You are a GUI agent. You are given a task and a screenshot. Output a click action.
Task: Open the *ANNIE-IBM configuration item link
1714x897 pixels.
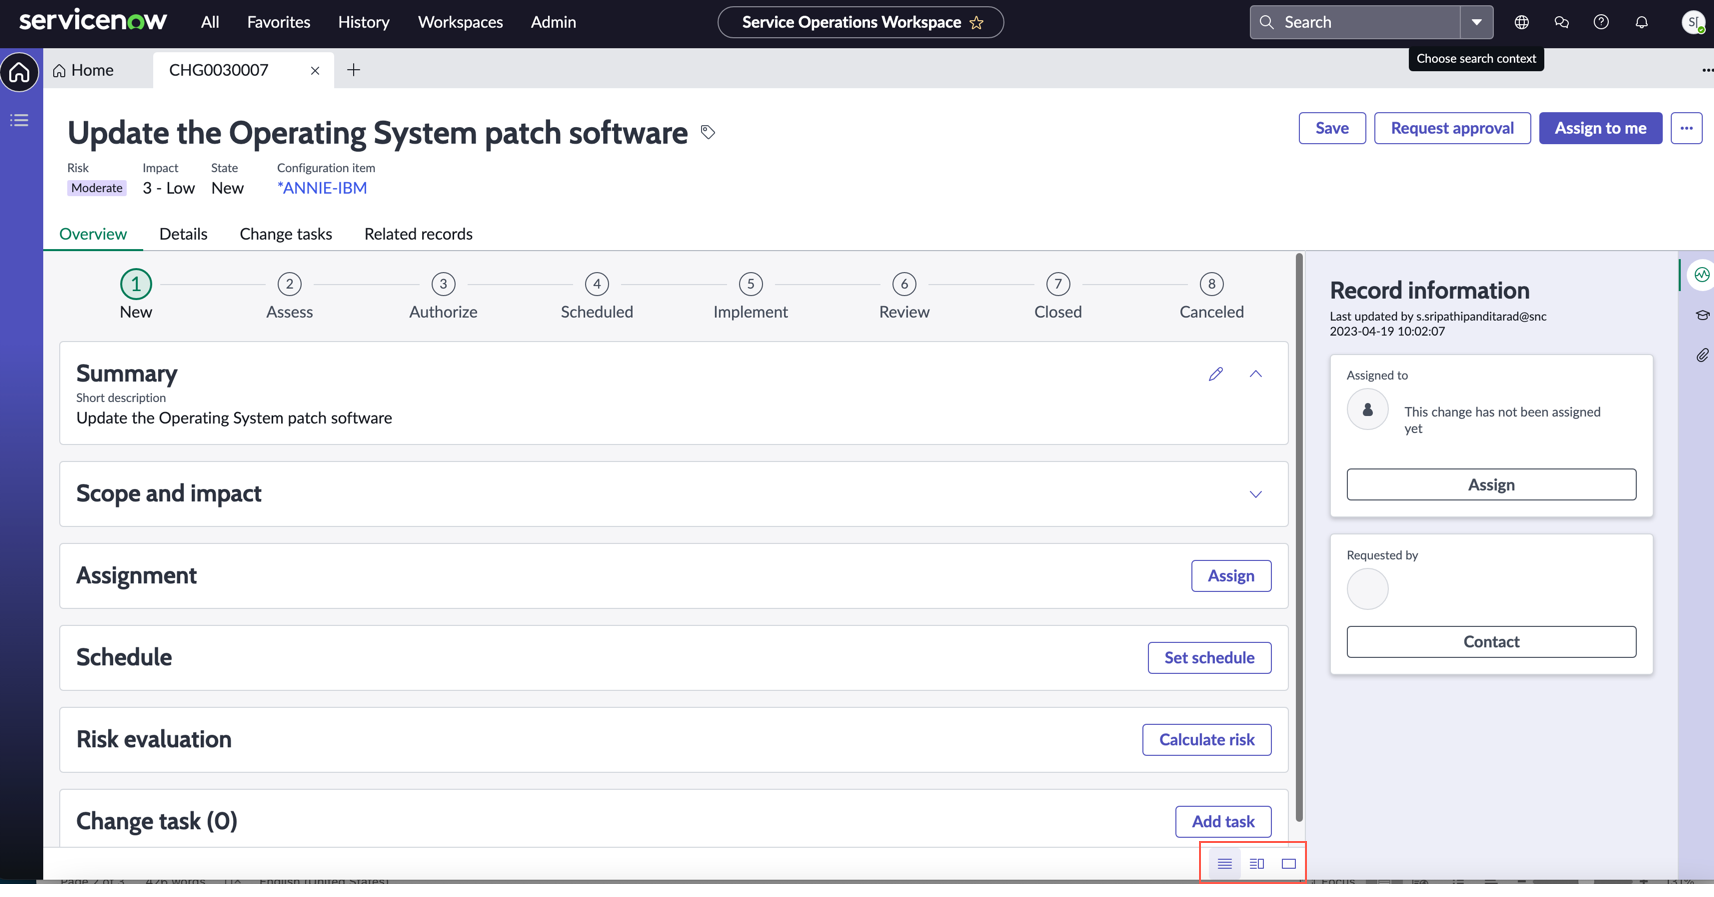[322, 188]
